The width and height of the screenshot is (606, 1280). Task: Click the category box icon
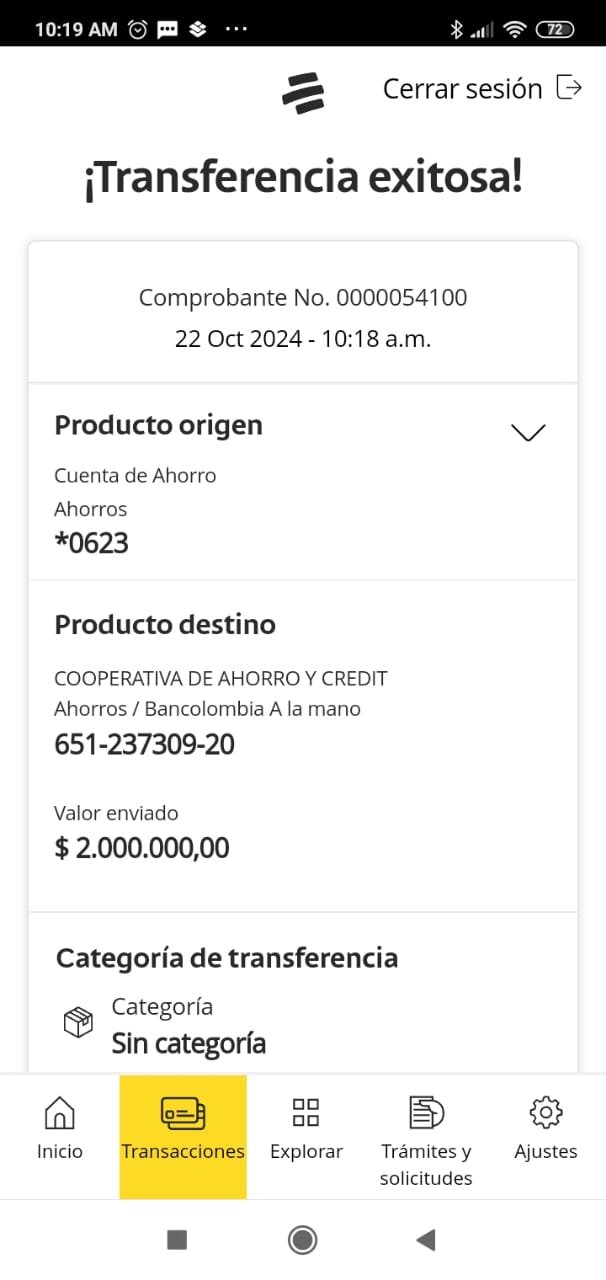point(78,1023)
